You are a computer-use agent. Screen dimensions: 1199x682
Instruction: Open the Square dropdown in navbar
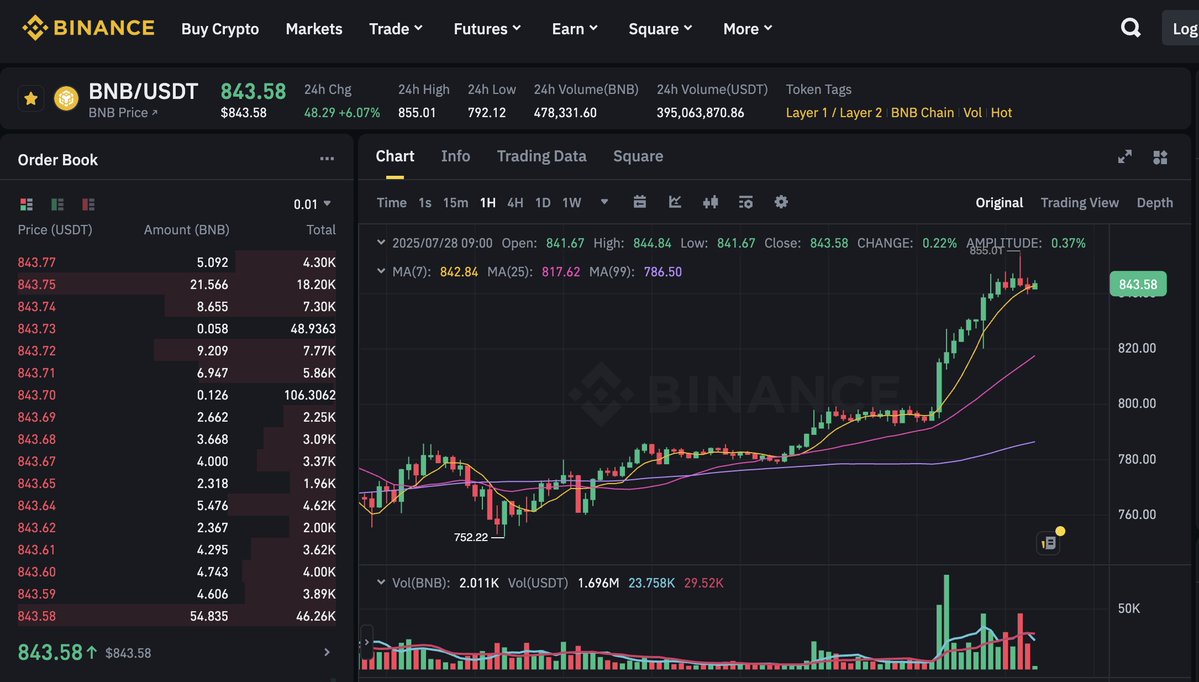click(x=660, y=28)
